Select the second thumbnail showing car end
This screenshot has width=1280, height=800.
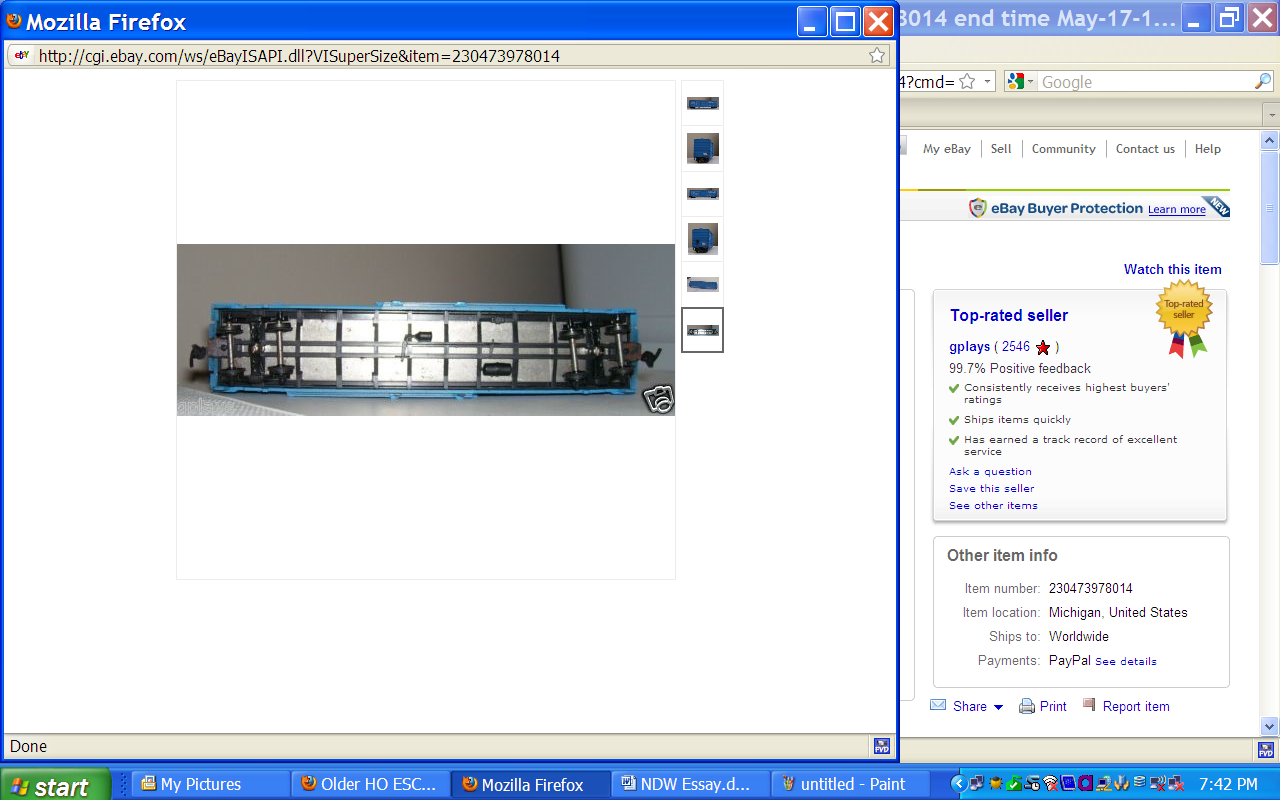point(702,148)
